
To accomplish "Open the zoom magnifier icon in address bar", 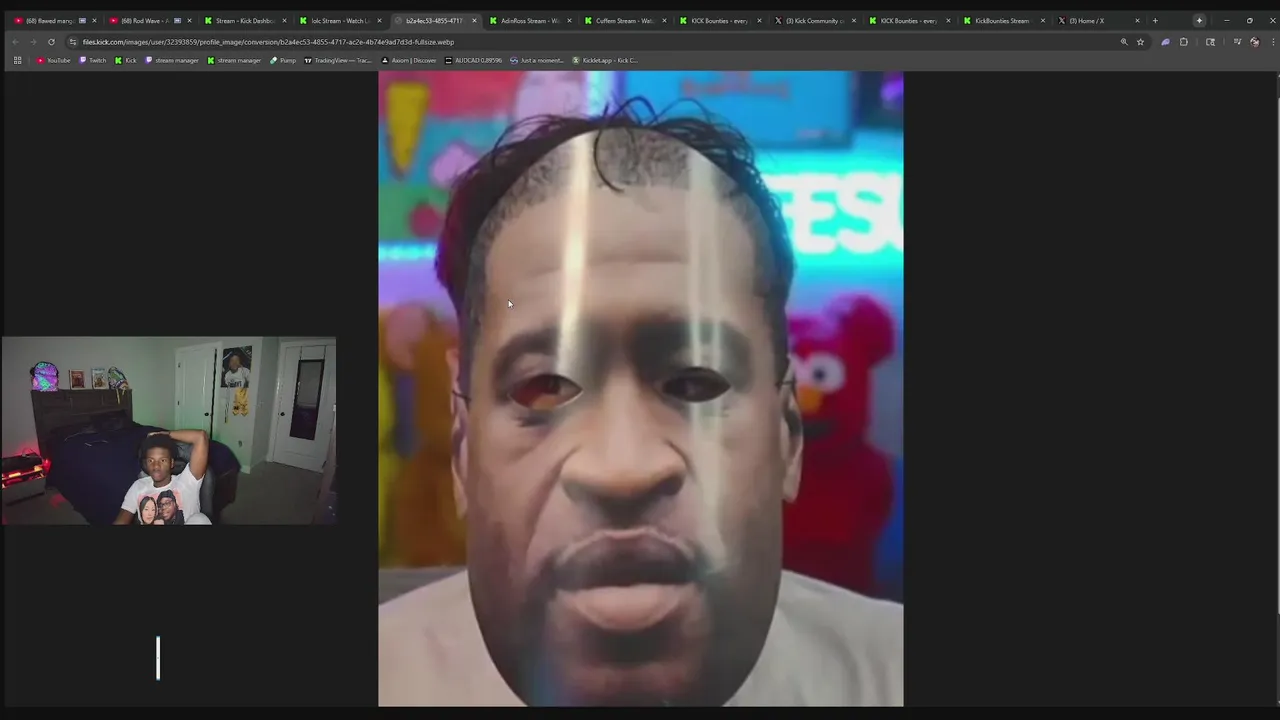I will pos(1124,42).
